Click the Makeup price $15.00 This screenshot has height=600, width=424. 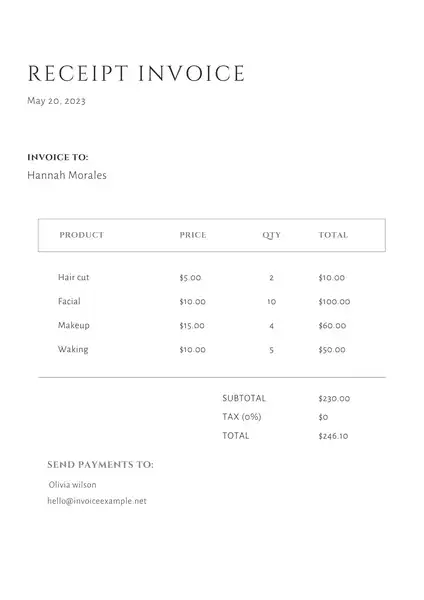tap(192, 326)
